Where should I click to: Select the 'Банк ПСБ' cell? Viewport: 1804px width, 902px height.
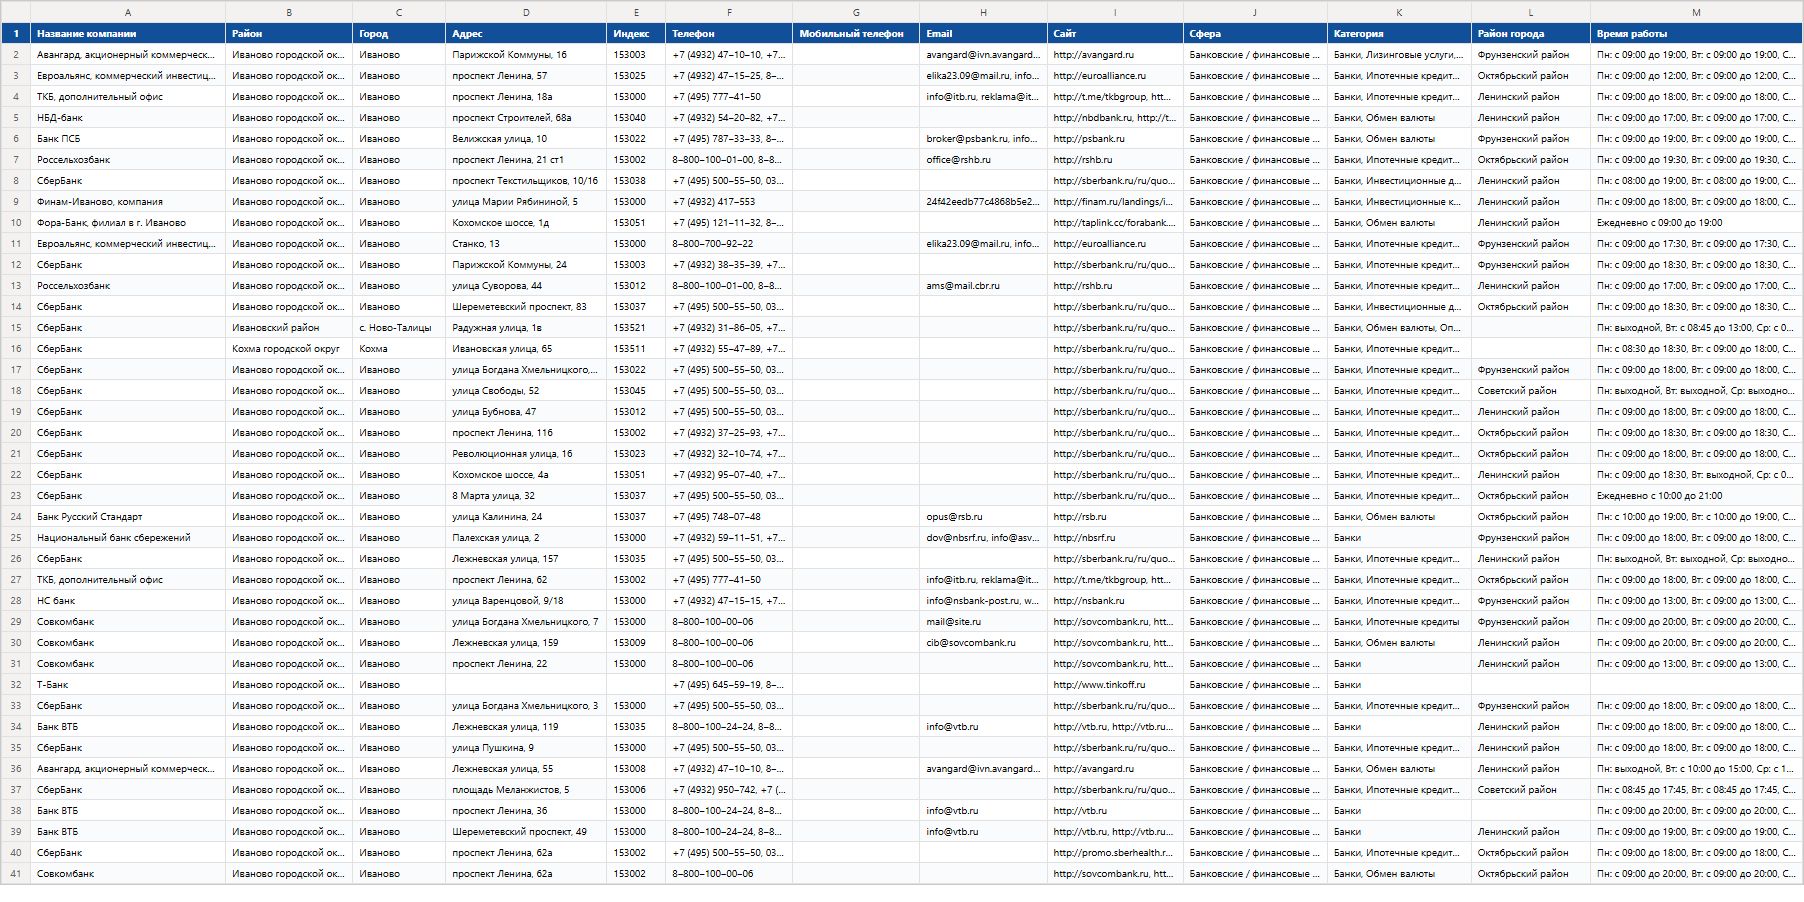pyautogui.click(x=128, y=138)
